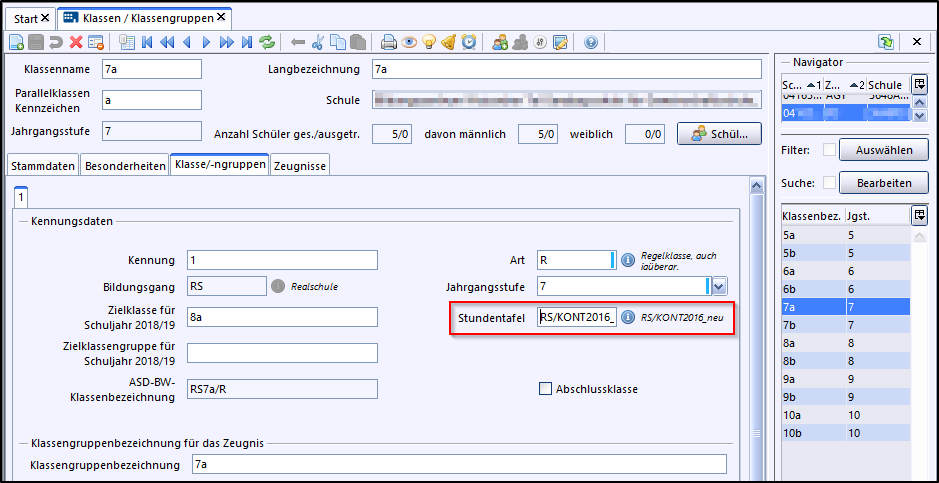Open the Stammdaten tab
Image resolution: width=939 pixels, height=483 pixels.
click(x=43, y=166)
